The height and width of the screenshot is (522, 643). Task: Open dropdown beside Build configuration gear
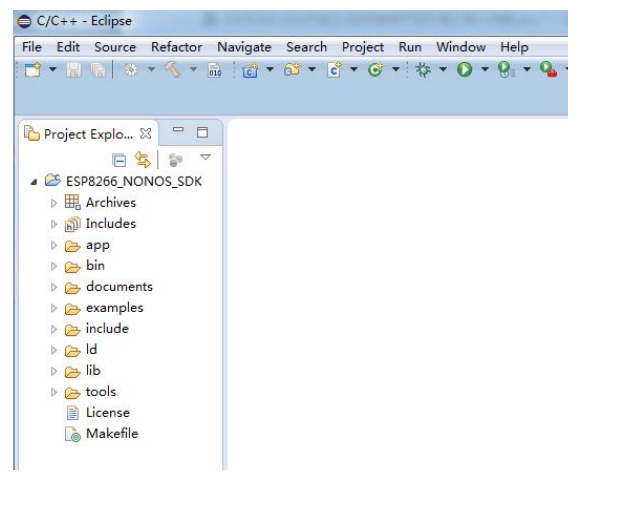[151, 69]
